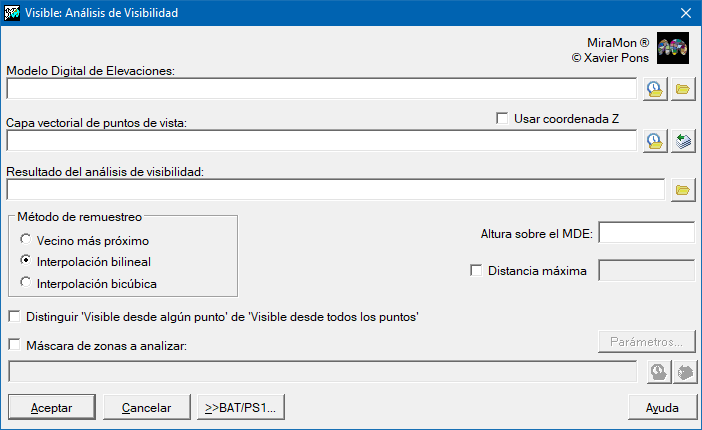Open recent files for viewpoints vector layer

[654, 141]
